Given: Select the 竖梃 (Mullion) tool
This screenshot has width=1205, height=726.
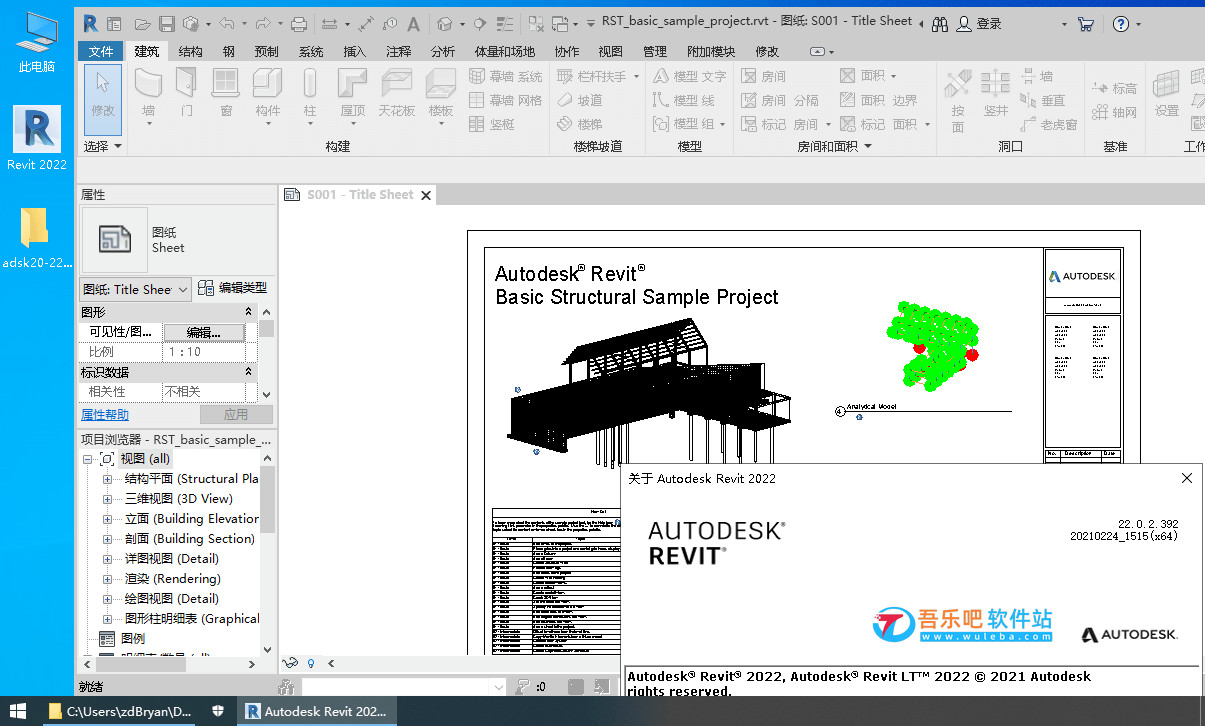Looking at the screenshot, I should click(x=493, y=124).
